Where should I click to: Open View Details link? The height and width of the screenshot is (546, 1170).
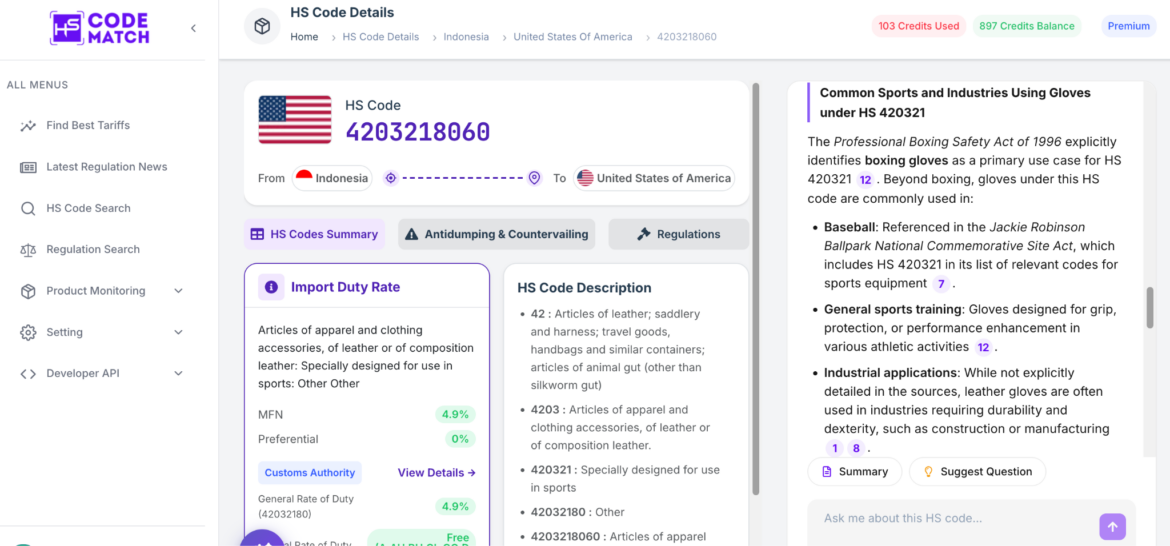437,472
